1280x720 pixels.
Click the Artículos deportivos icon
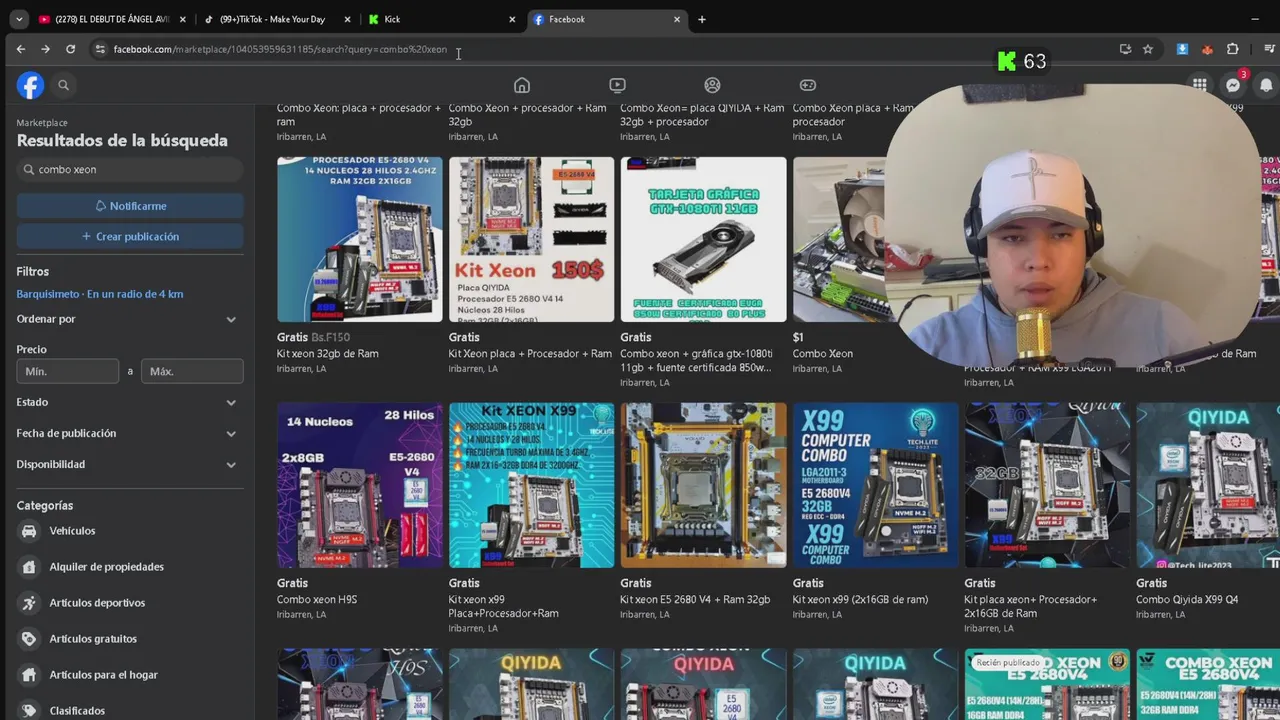[x=29, y=603]
